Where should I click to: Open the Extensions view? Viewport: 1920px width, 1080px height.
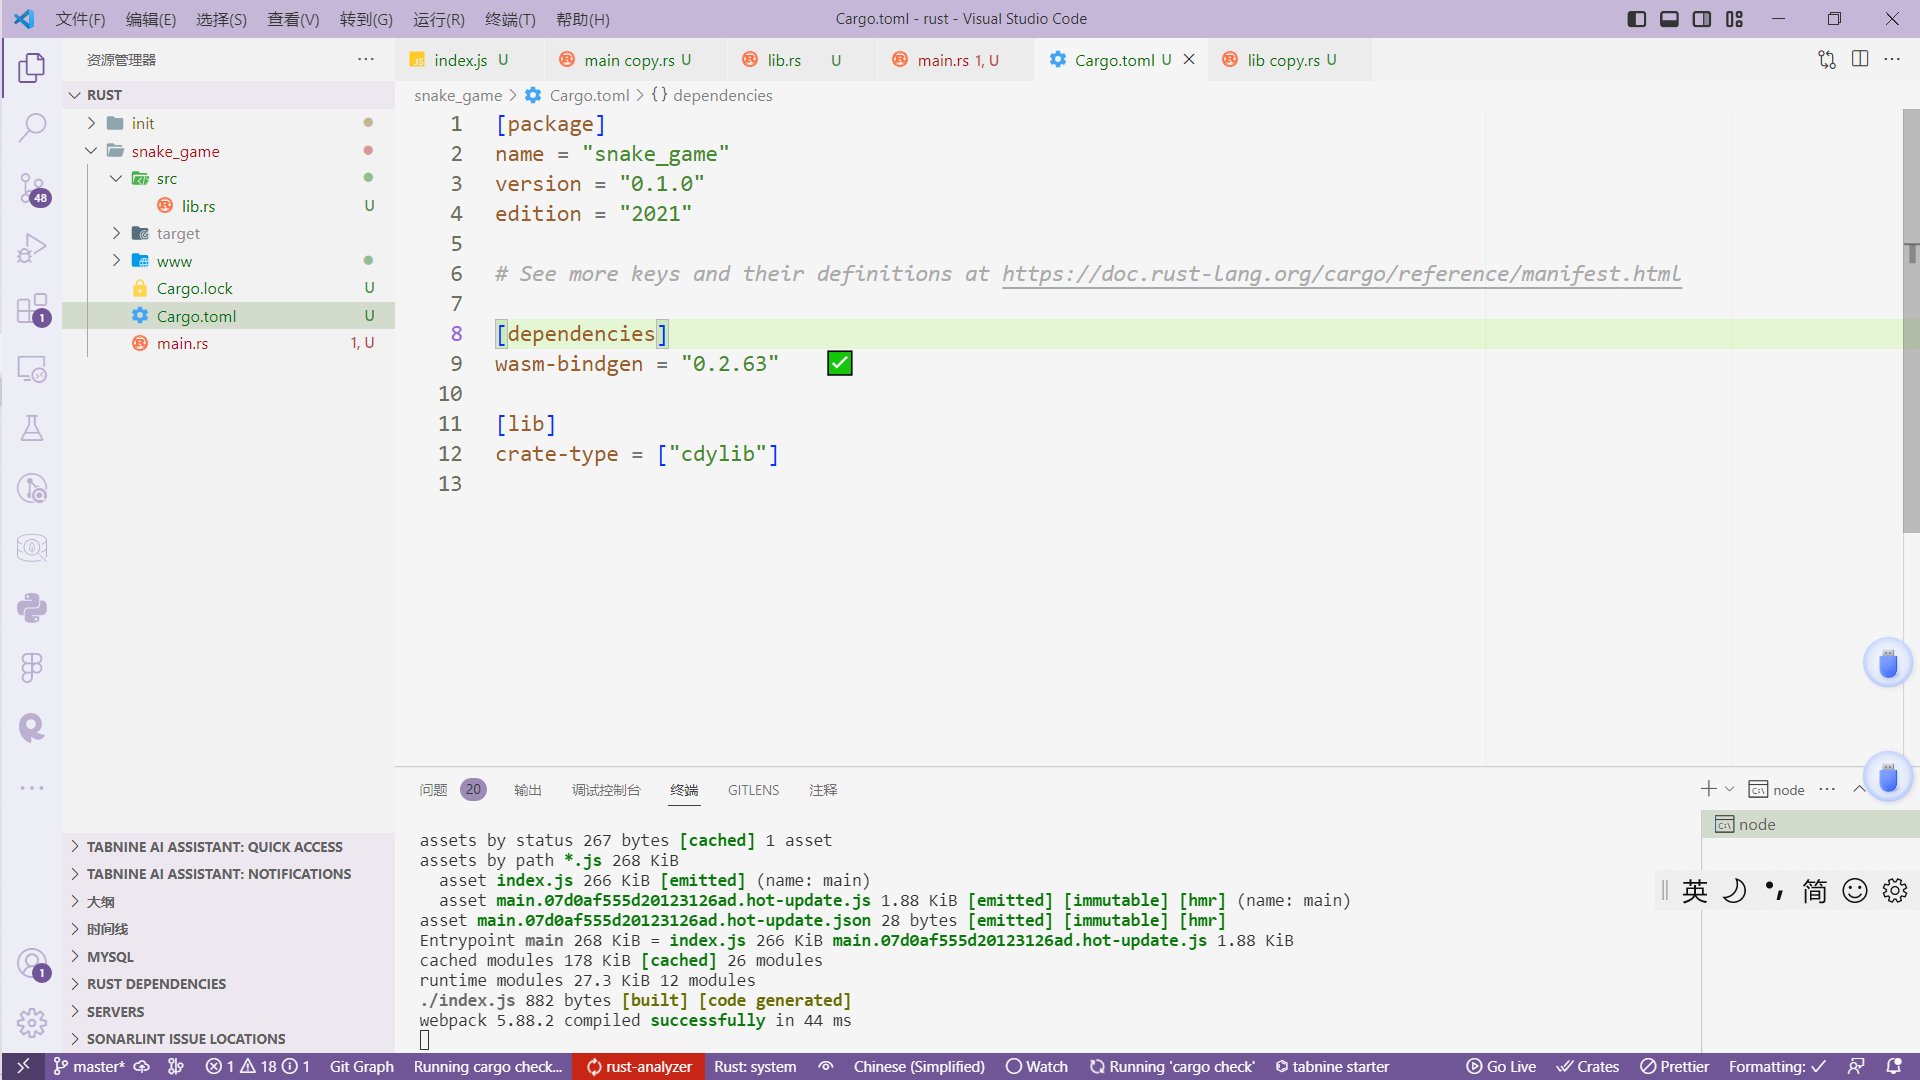point(32,309)
